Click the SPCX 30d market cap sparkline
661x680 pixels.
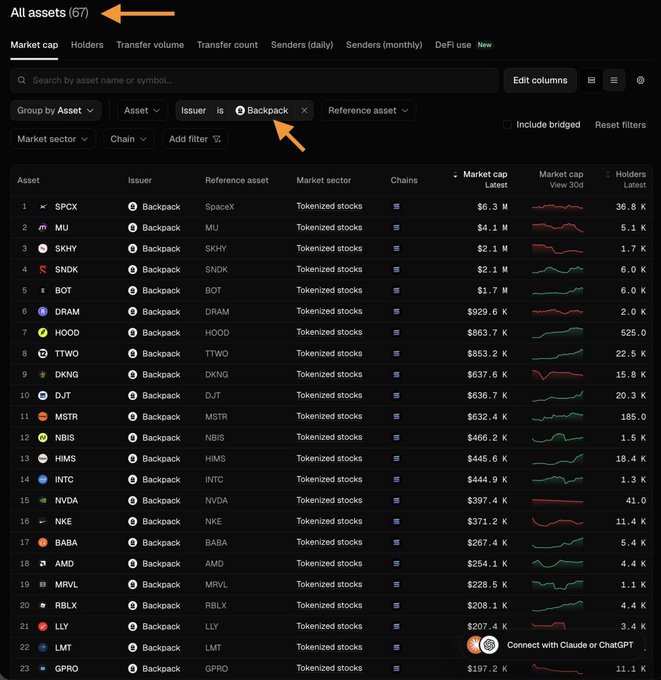click(x=557, y=207)
